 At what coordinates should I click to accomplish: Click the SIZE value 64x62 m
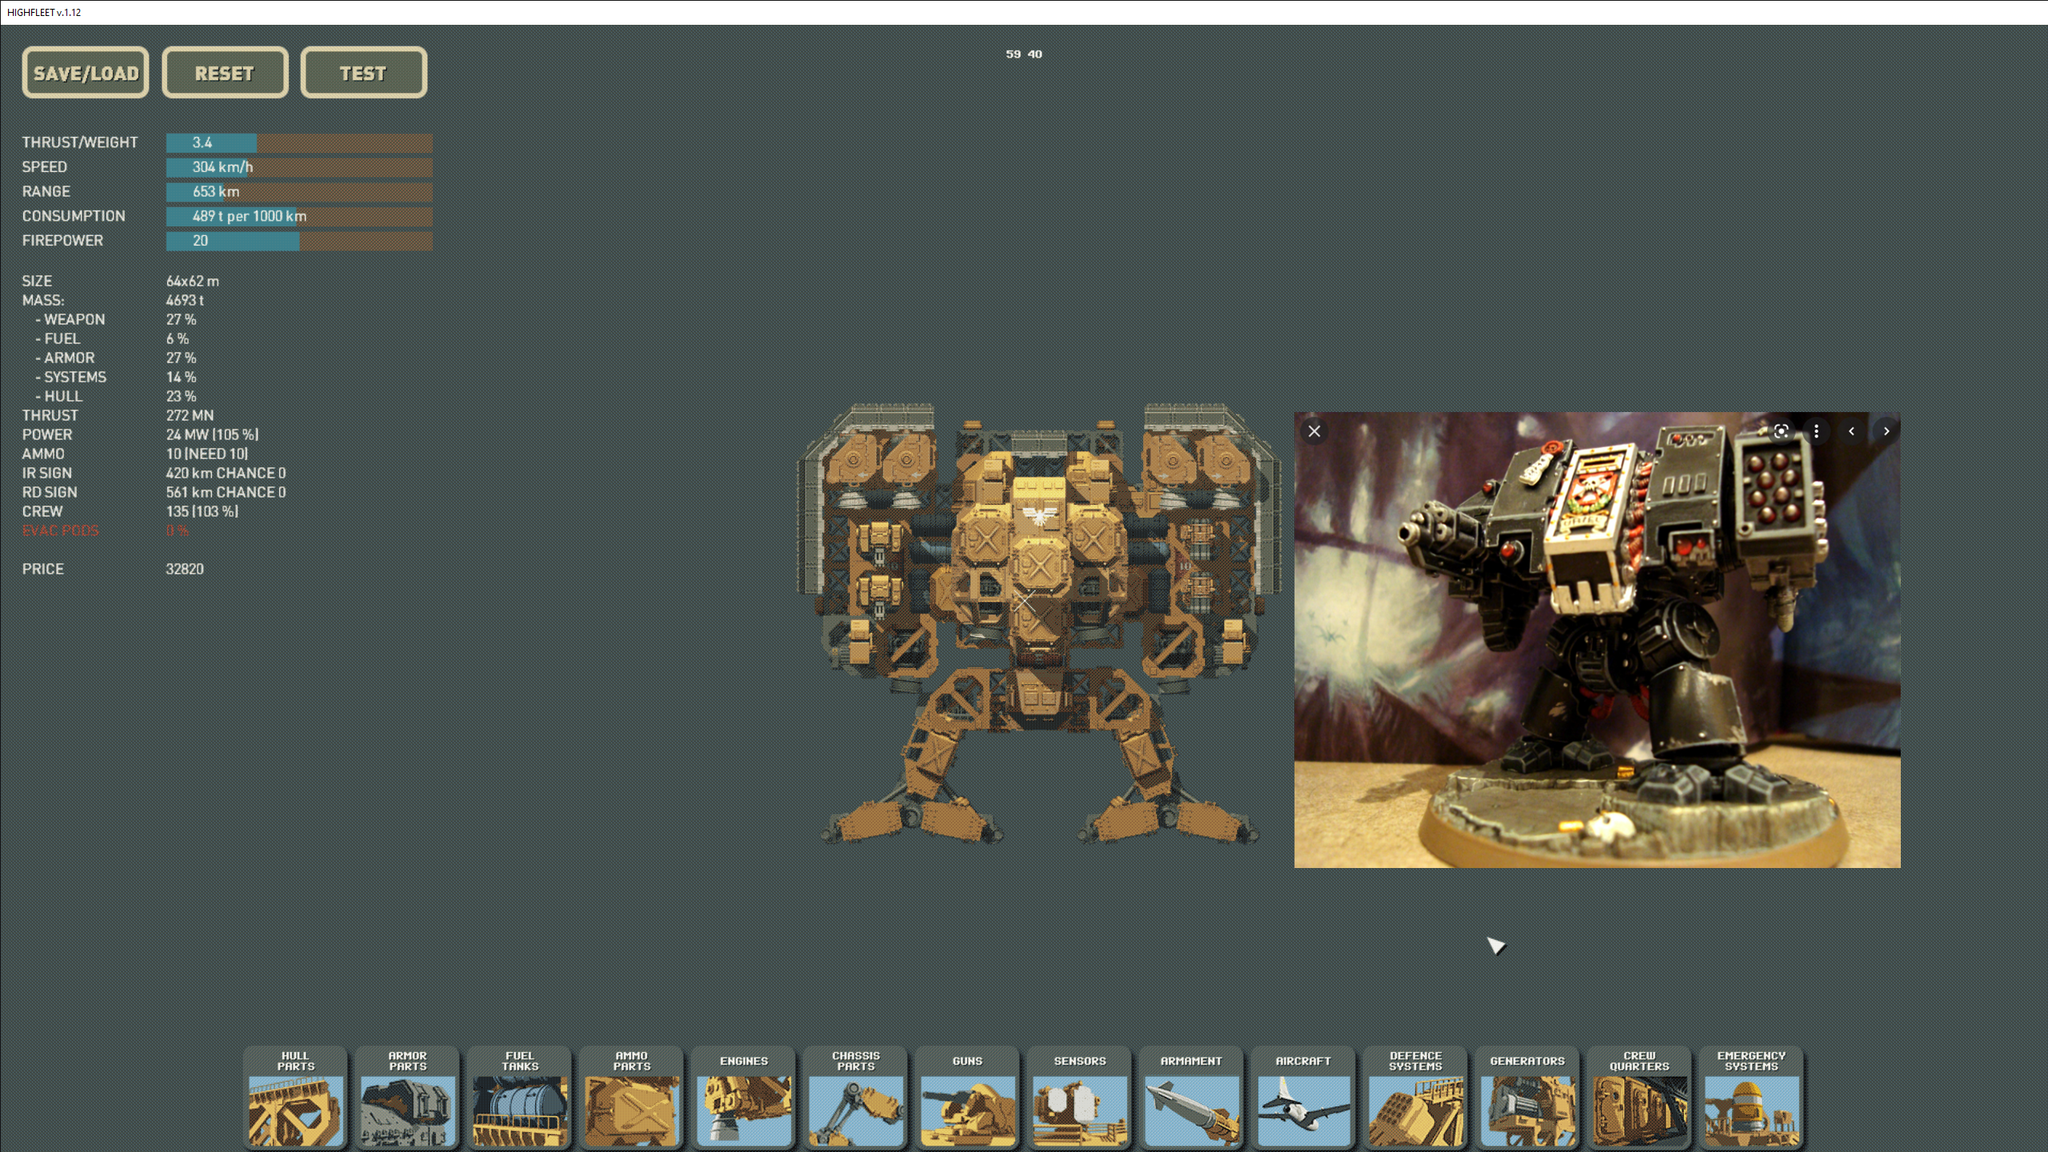coord(192,282)
